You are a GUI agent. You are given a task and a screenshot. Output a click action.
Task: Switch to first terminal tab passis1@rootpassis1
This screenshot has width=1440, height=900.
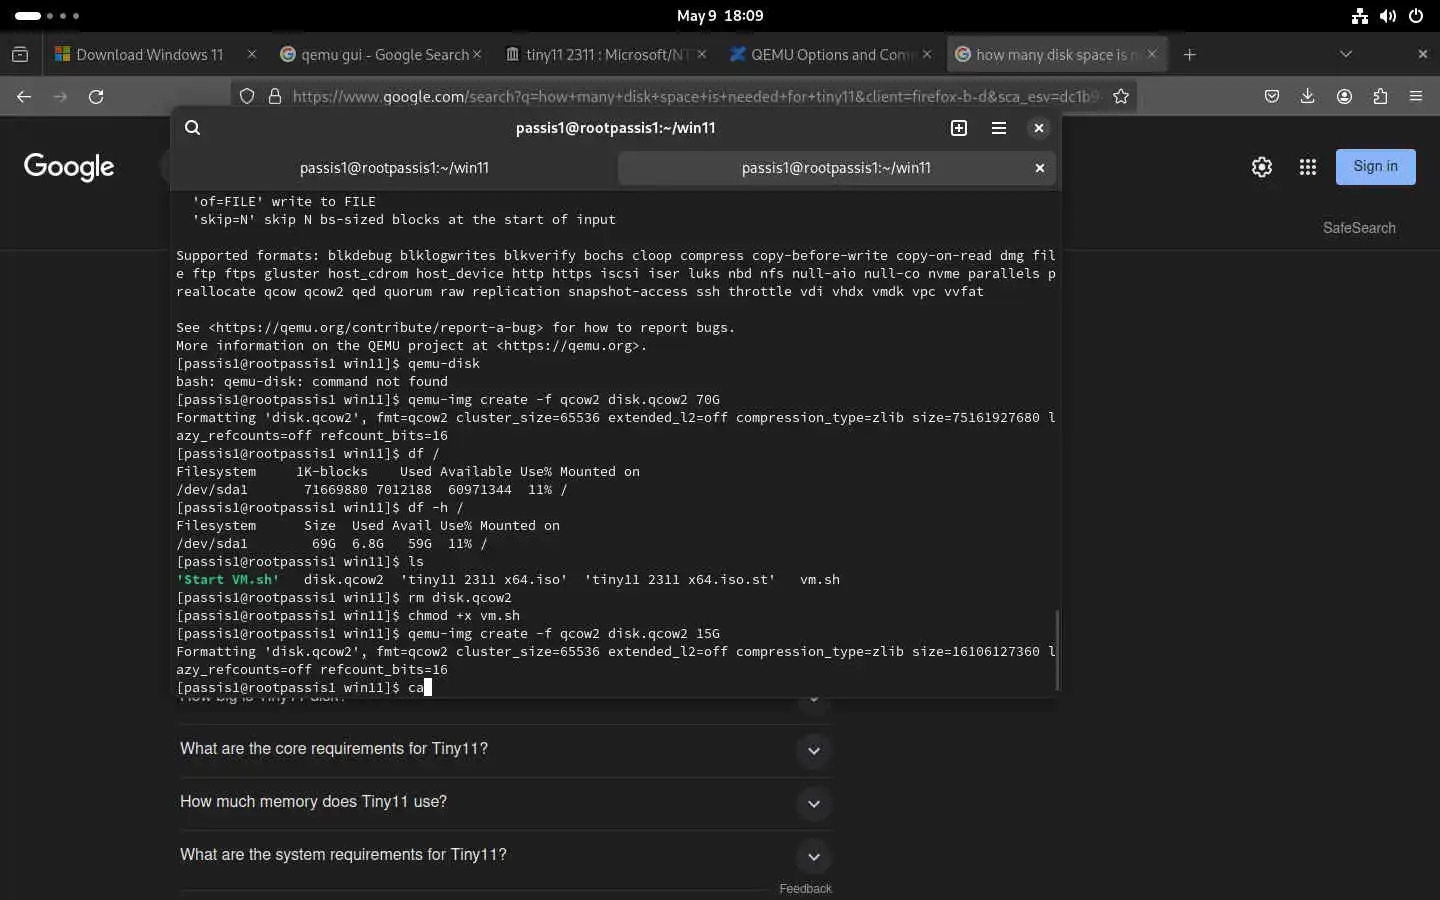coord(394,168)
